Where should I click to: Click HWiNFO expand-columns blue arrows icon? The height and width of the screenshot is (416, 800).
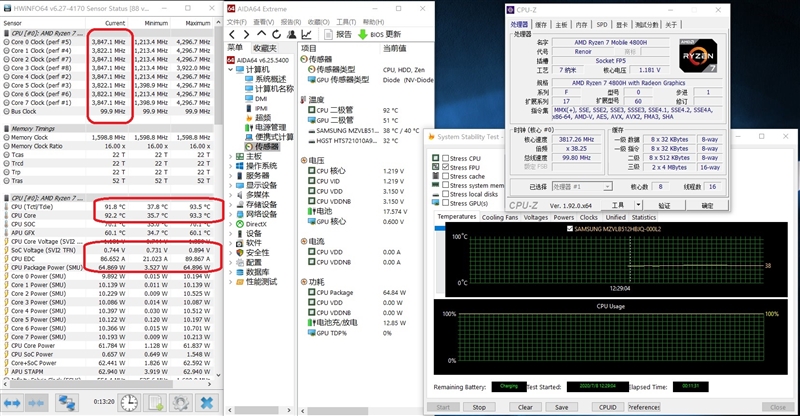(12, 403)
